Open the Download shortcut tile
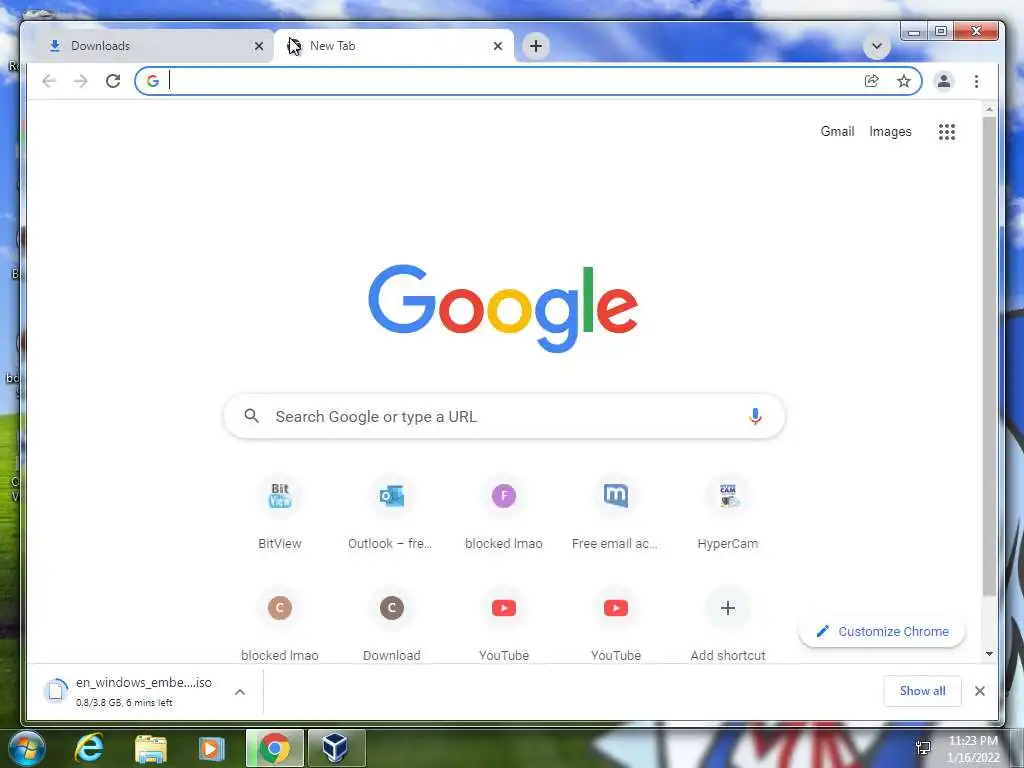 point(391,624)
